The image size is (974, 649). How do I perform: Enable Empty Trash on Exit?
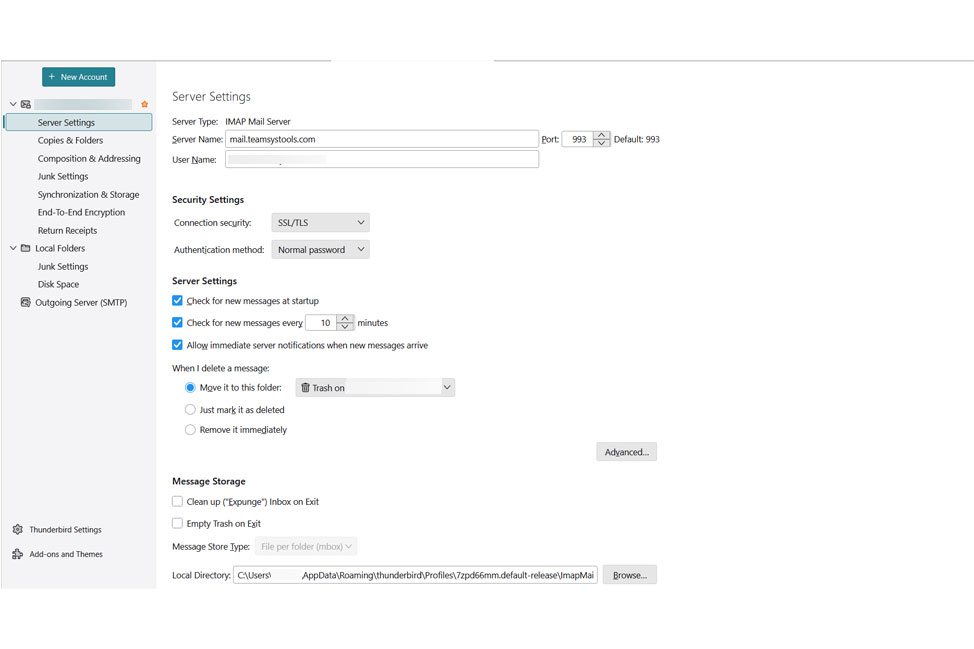coord(177,523)
